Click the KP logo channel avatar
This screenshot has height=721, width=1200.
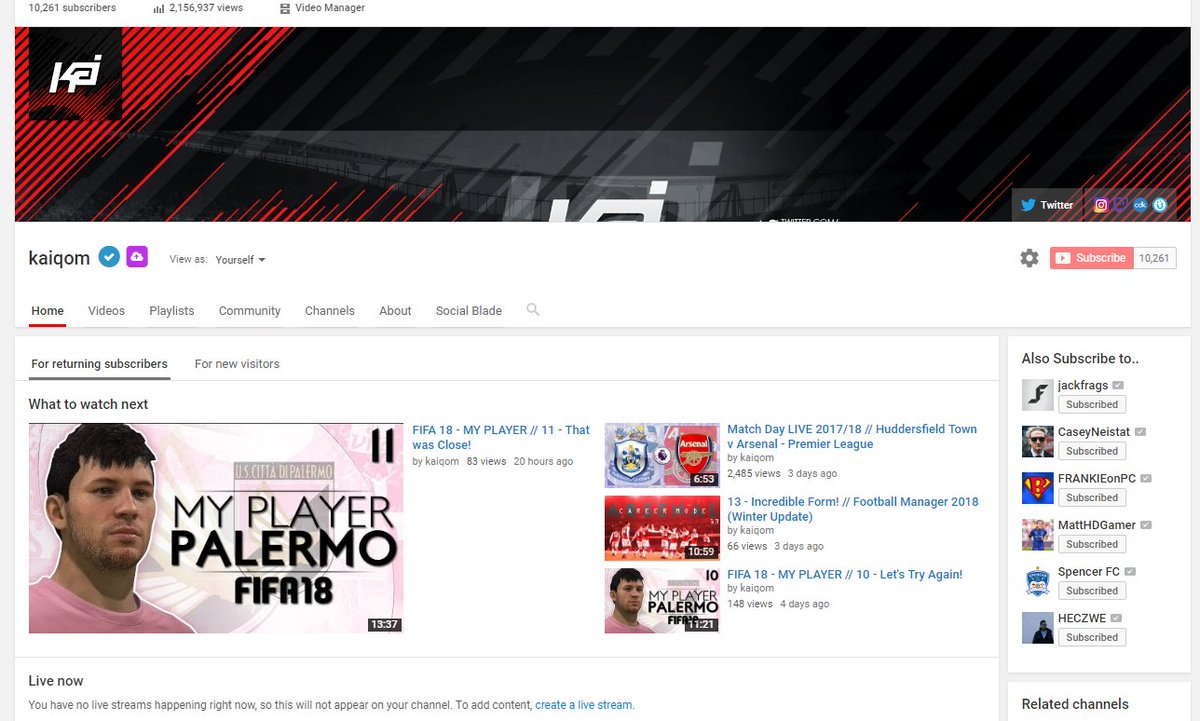pos(76,74)
